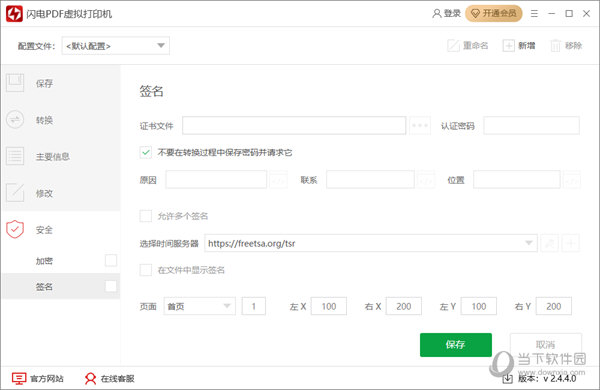Click the floppy disk 保存 sidebar icon
This screenshot has height=390, width=600.
pos(15,83)
